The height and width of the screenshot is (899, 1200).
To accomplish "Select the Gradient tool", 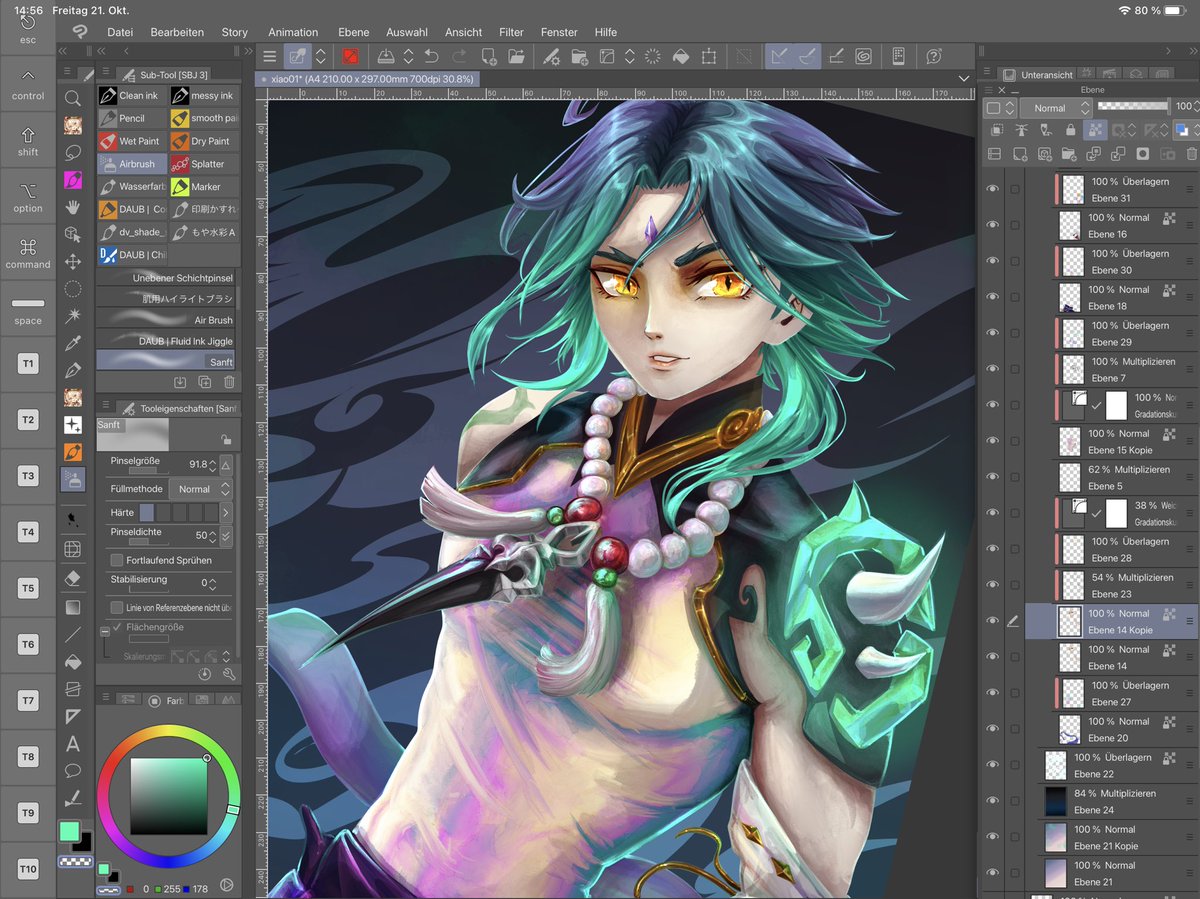I will coord(73,606).
